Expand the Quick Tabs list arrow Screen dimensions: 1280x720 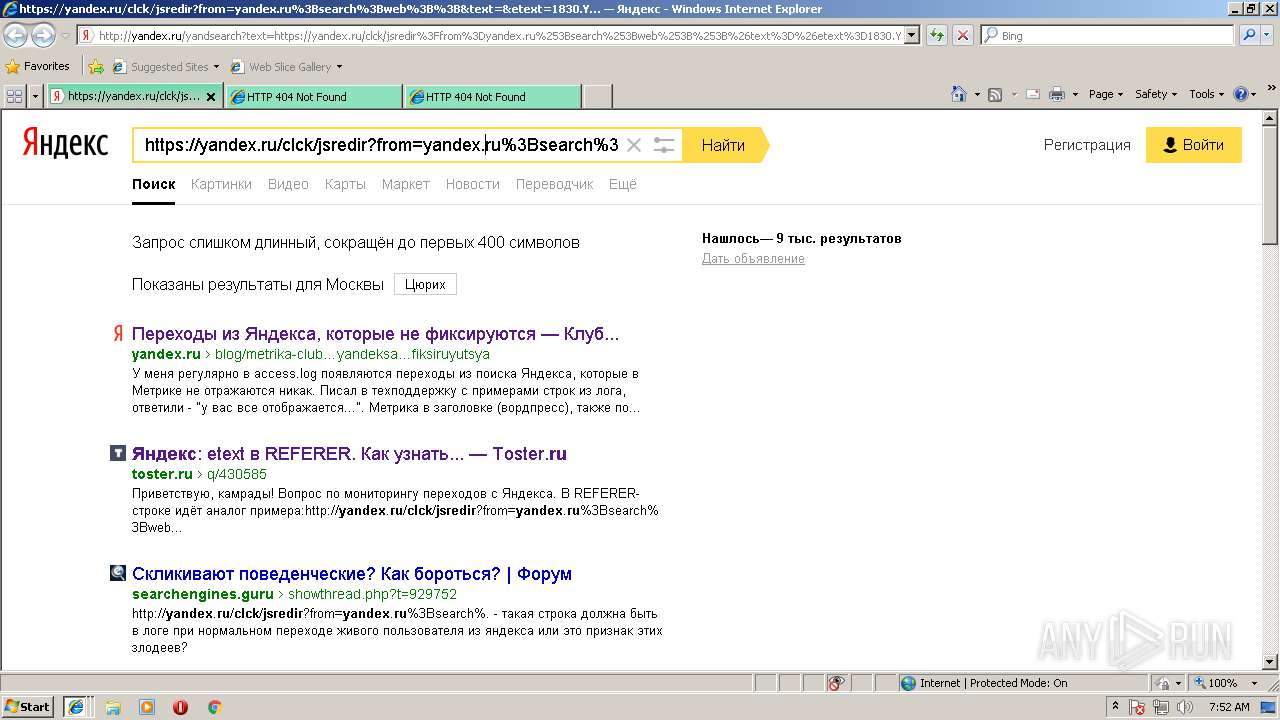[36, 96]
